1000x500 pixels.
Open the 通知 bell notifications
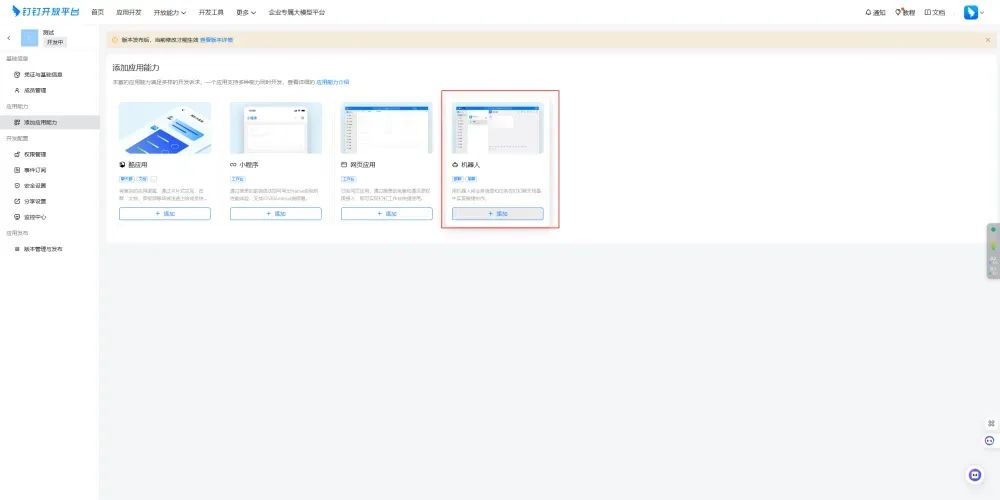click(875, 12)
